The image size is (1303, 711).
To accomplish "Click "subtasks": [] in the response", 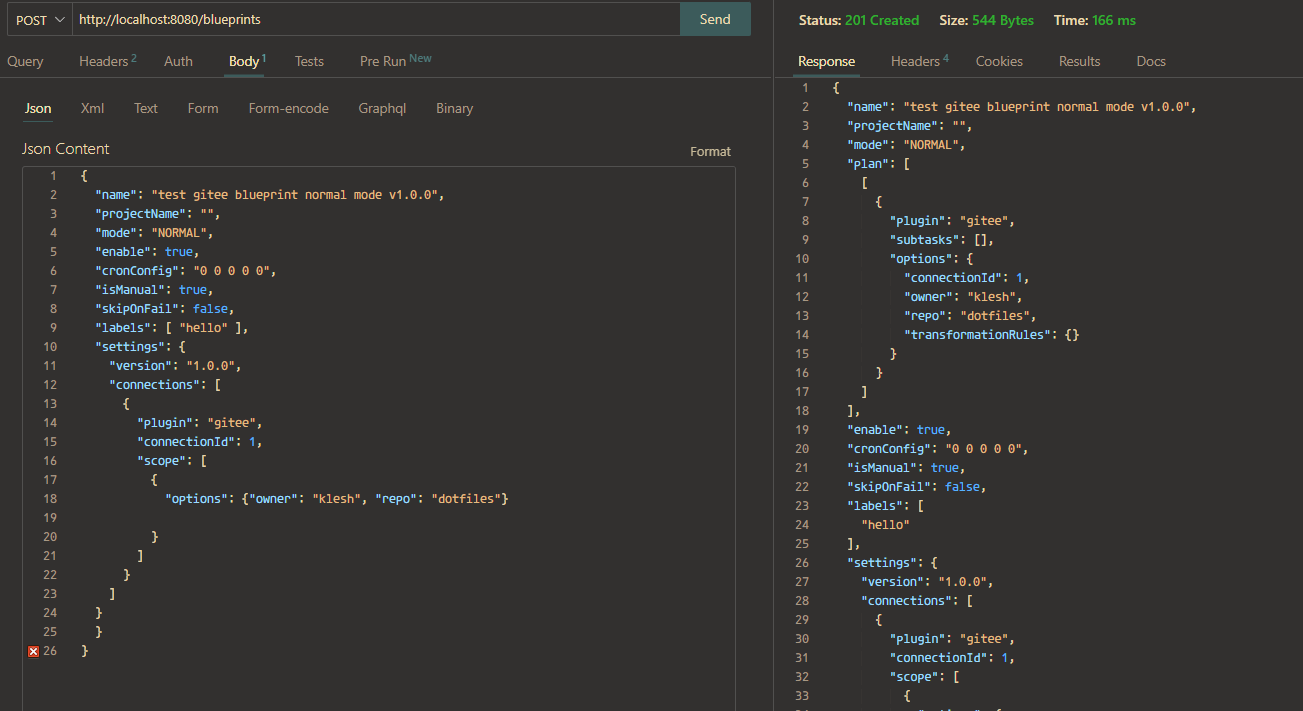I will pyautogui.click(x=942, y=240).
